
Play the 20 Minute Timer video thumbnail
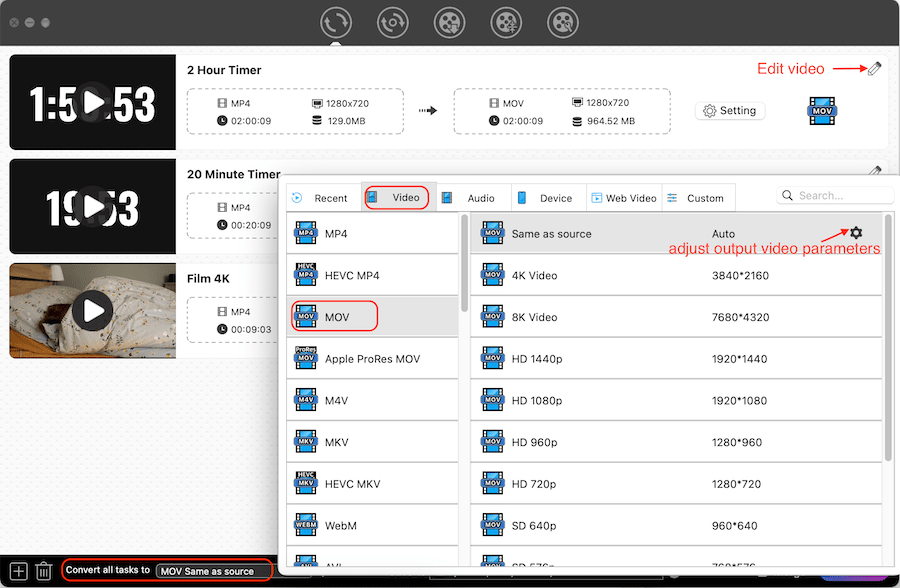pos(93,207)
